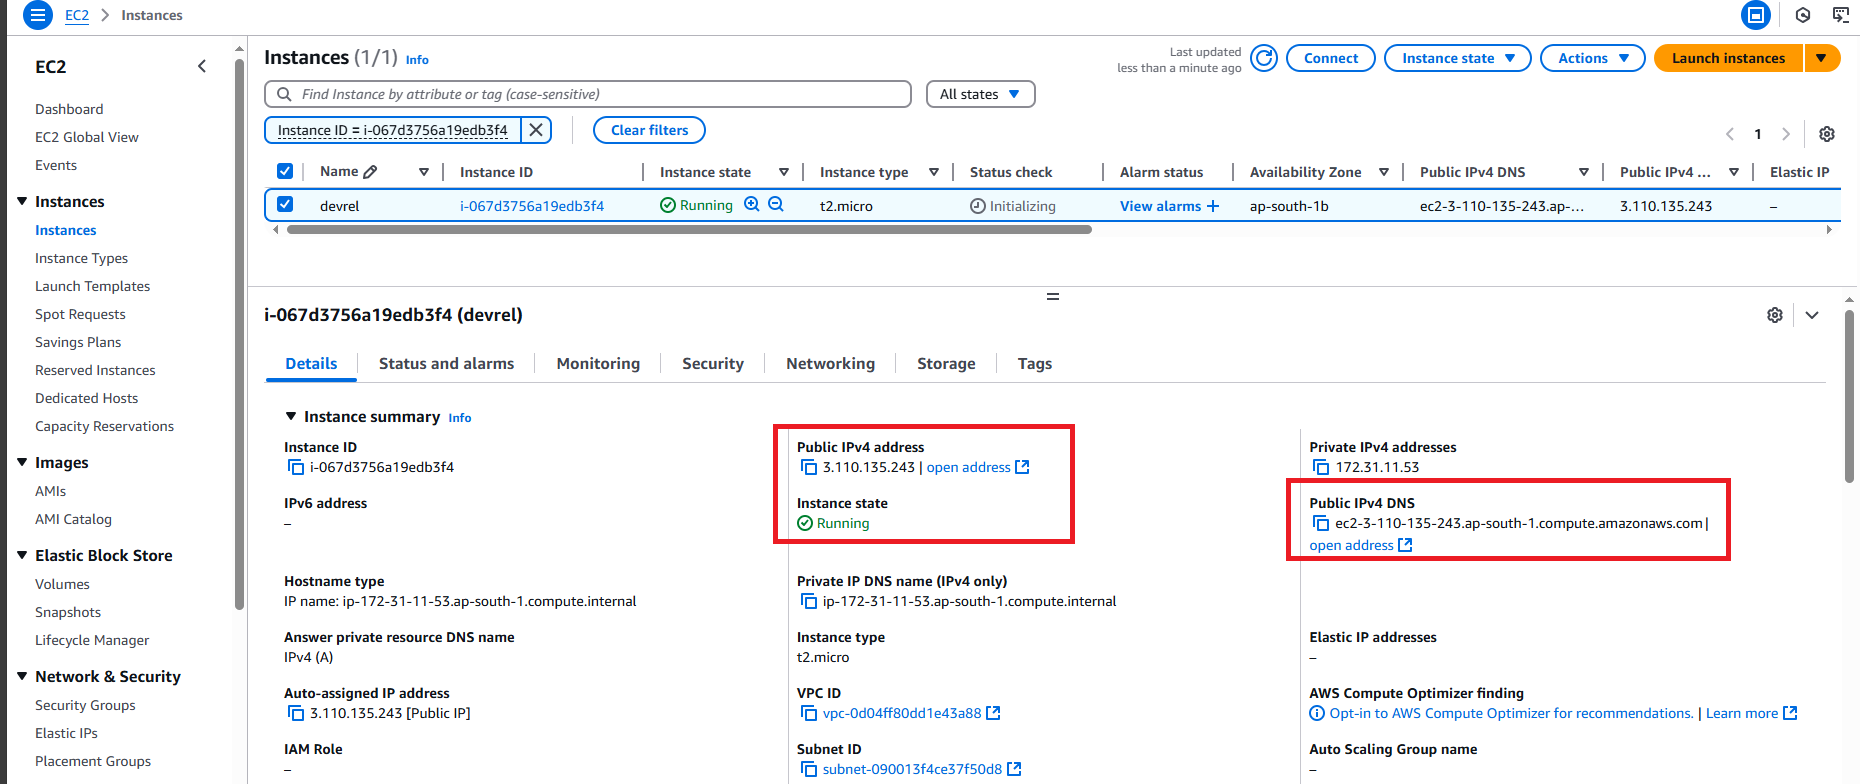Image resolution: width=1860 pixels, height=784 pixels.
Task: Click the sidebar vertical scrollbar
Action: point(239,334)
